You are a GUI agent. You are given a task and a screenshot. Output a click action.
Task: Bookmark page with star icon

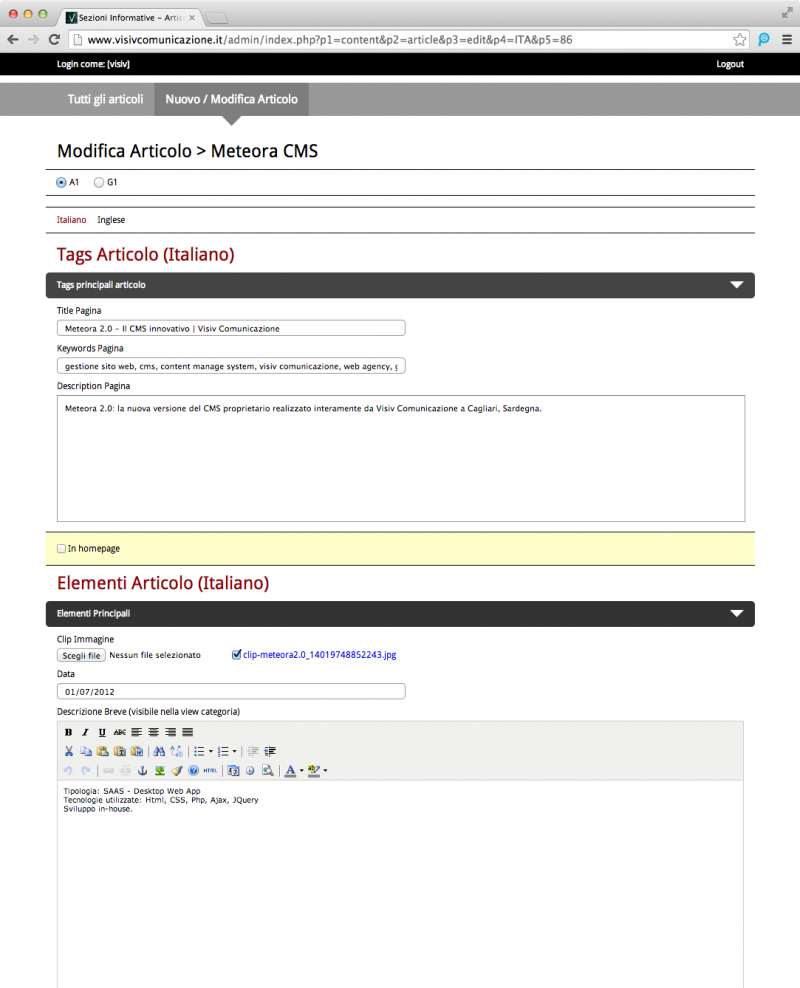click(x=740, y=40)
